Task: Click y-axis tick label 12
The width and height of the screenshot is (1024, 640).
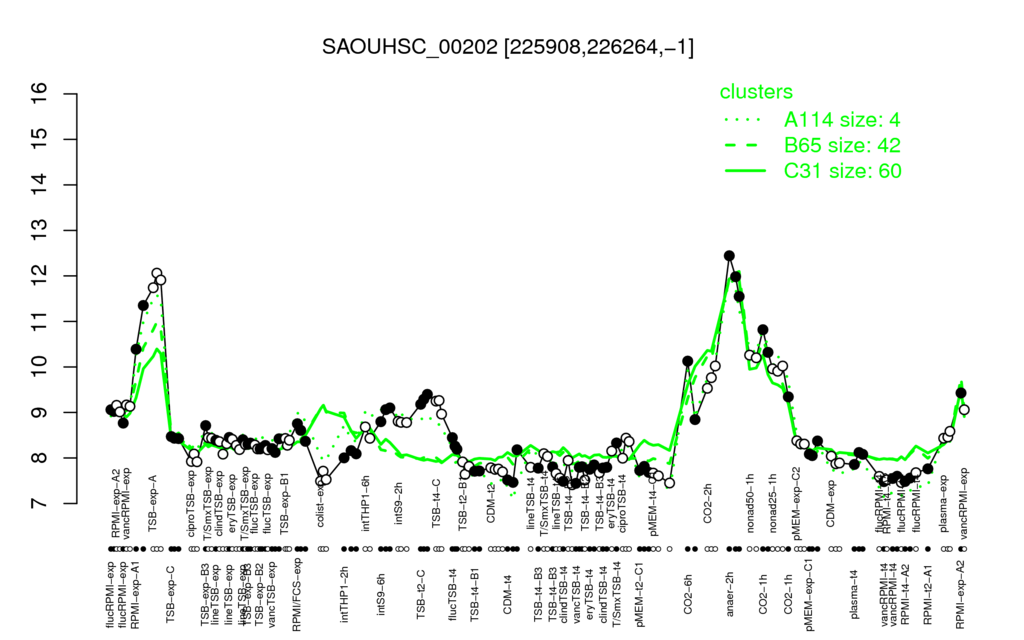Action: (x=40, y=276)
